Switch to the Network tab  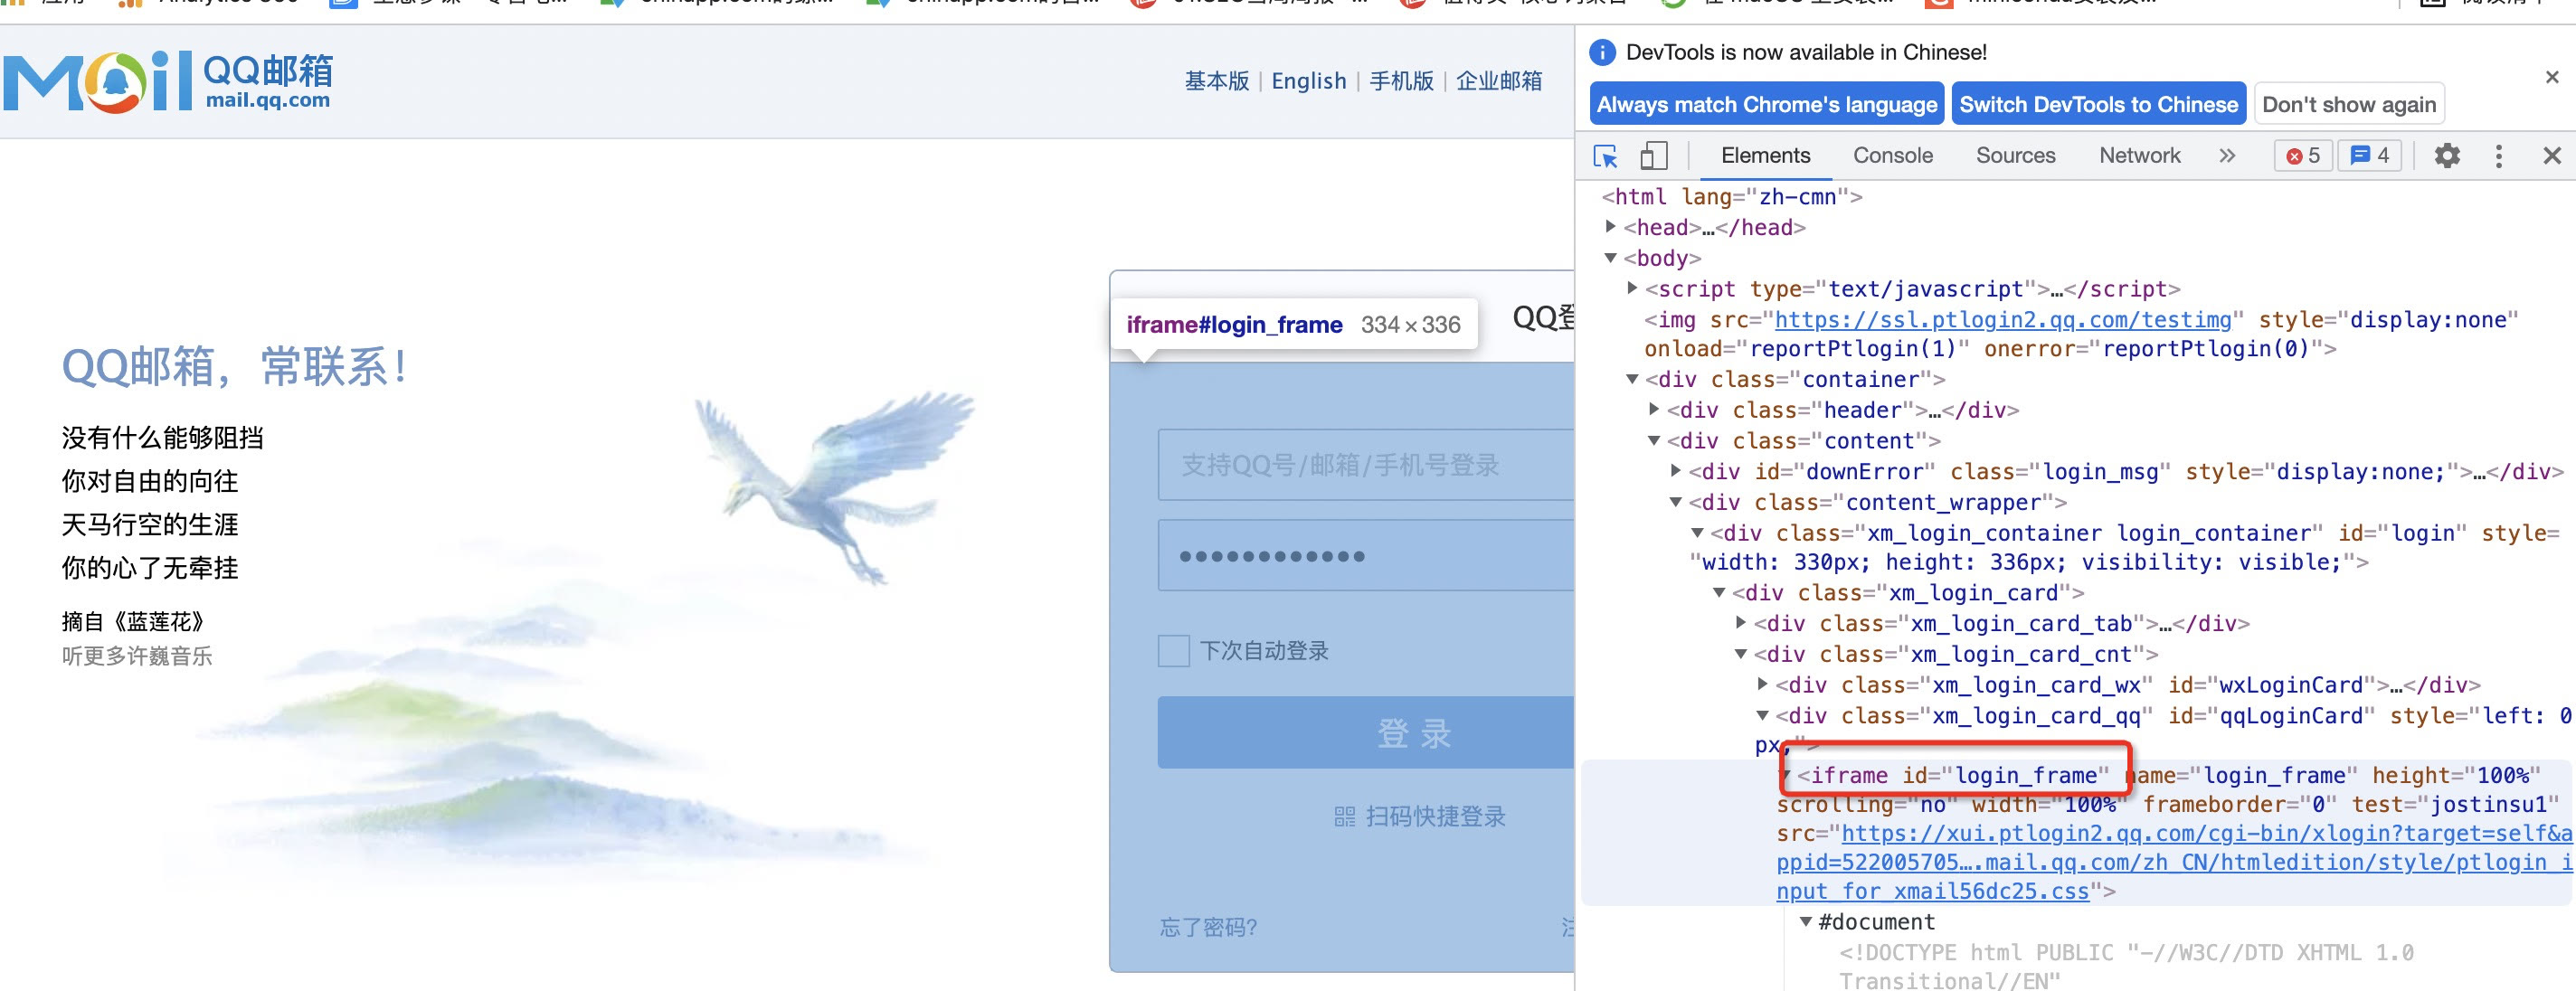pos(2139,156)
